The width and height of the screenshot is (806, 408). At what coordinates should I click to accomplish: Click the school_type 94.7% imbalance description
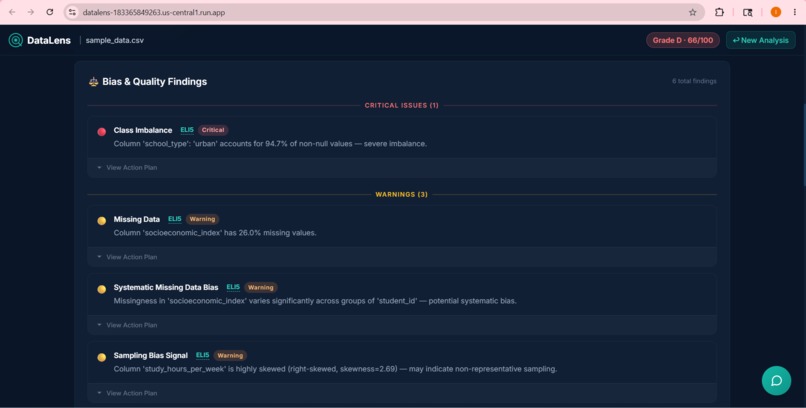tap(270, 144)
